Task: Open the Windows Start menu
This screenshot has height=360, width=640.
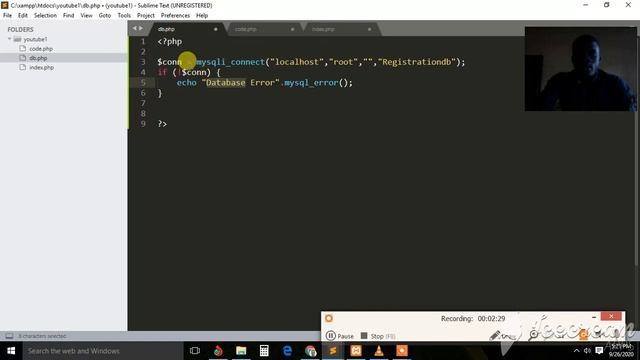Action: [11, 351]
